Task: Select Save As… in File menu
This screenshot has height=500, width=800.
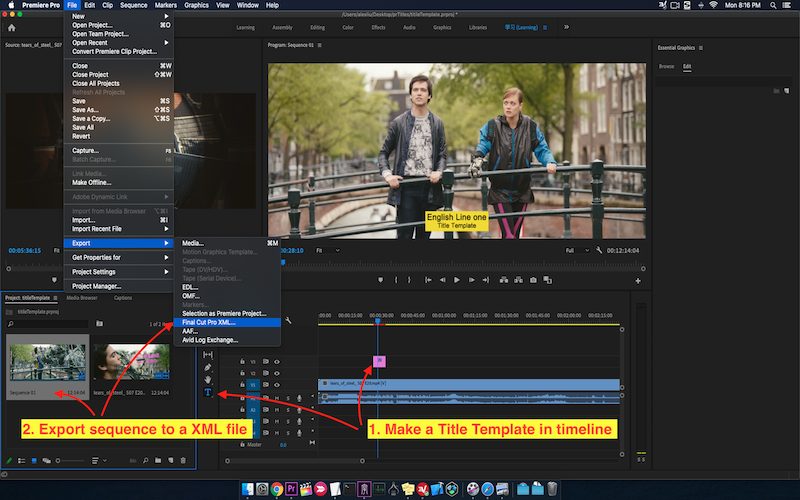Action: click(119, 110)
